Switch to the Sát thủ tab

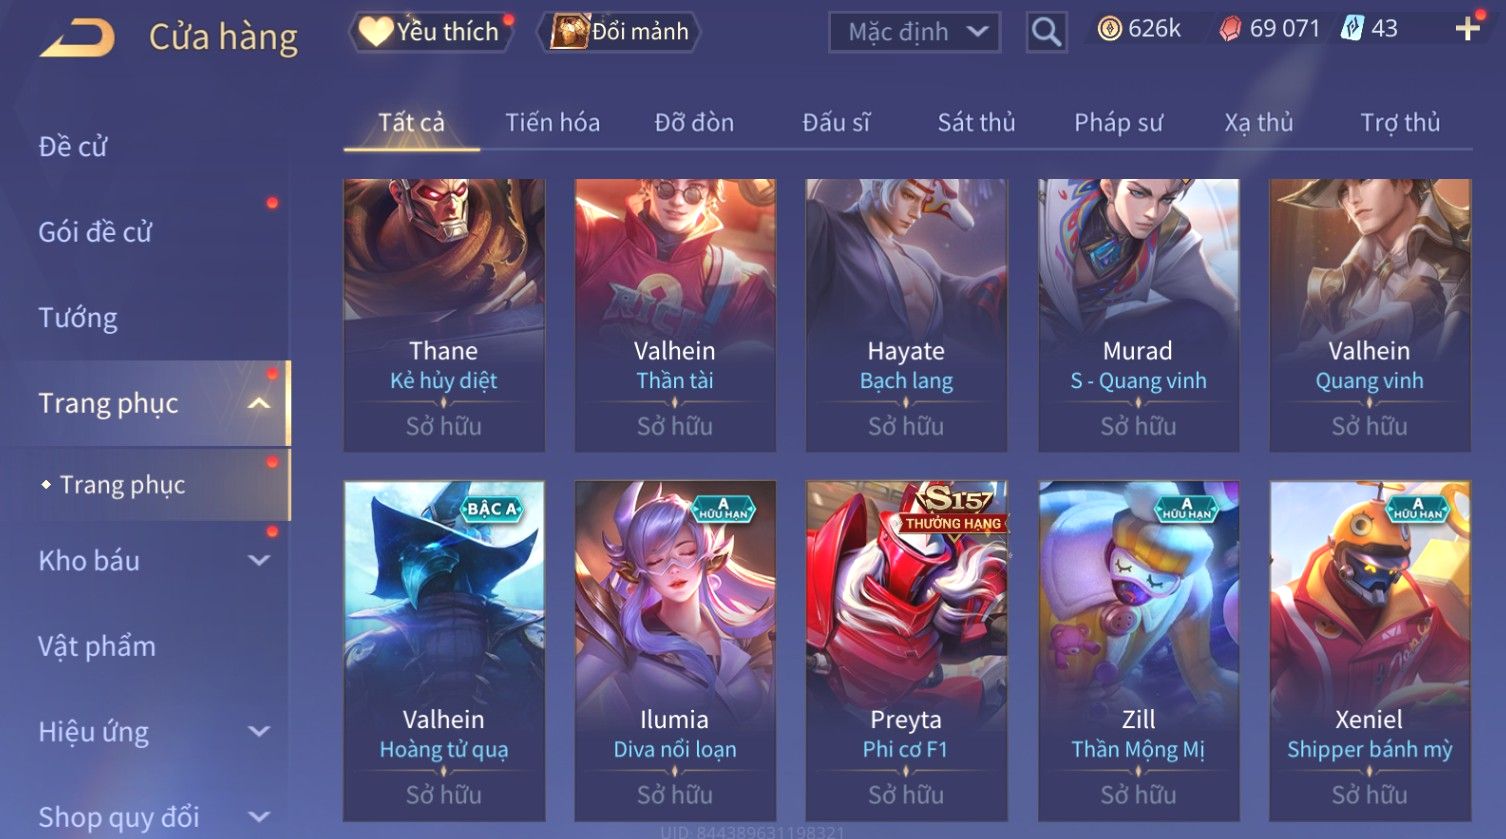[x=976, y=122]
